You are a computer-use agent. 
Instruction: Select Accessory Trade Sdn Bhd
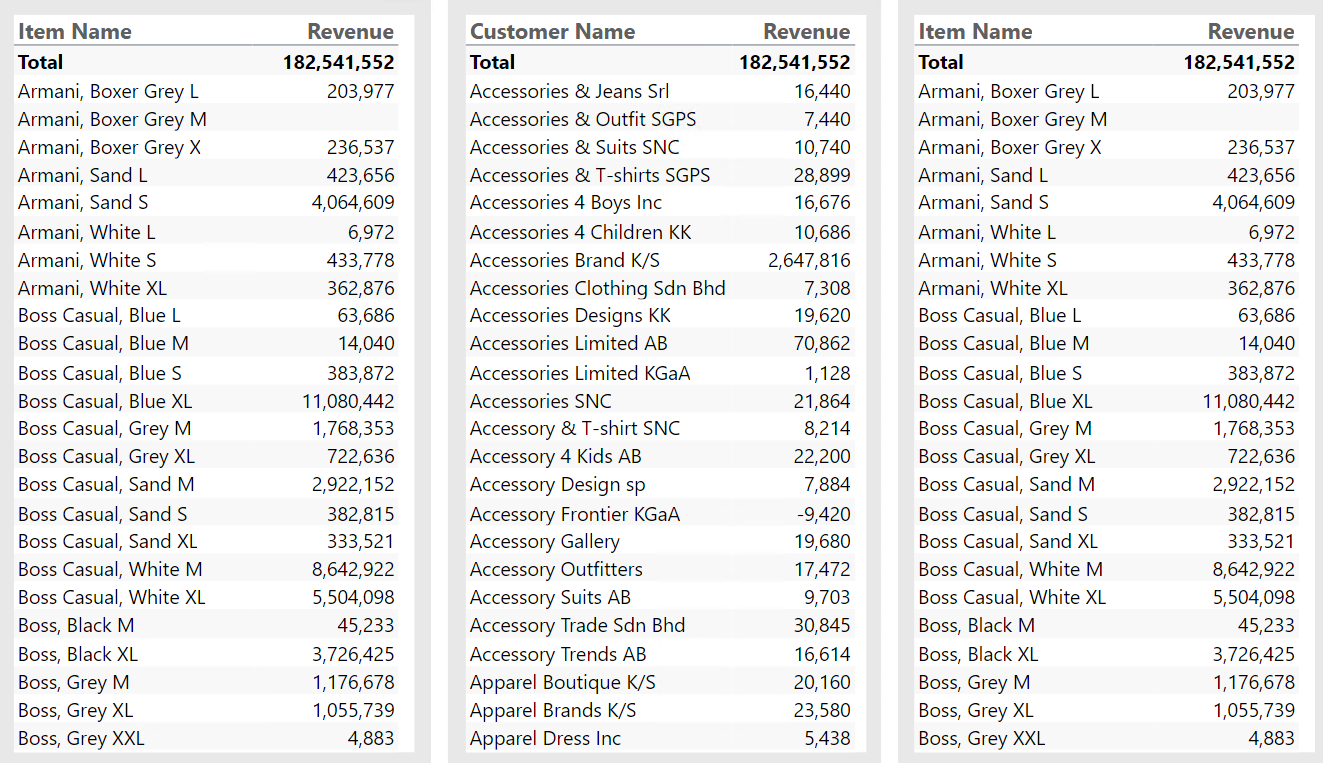(577, 625)
